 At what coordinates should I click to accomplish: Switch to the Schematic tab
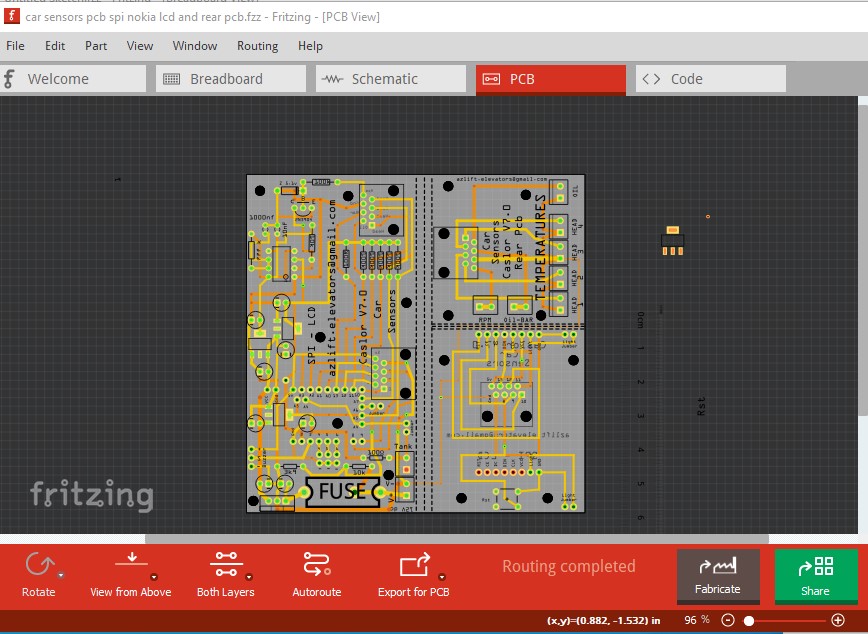pyautogui.click(x=391, y=79)
